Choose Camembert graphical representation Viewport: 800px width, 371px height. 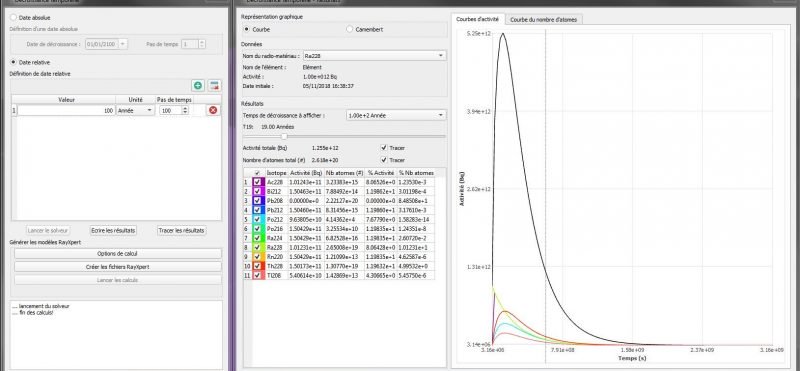point(349,30)
